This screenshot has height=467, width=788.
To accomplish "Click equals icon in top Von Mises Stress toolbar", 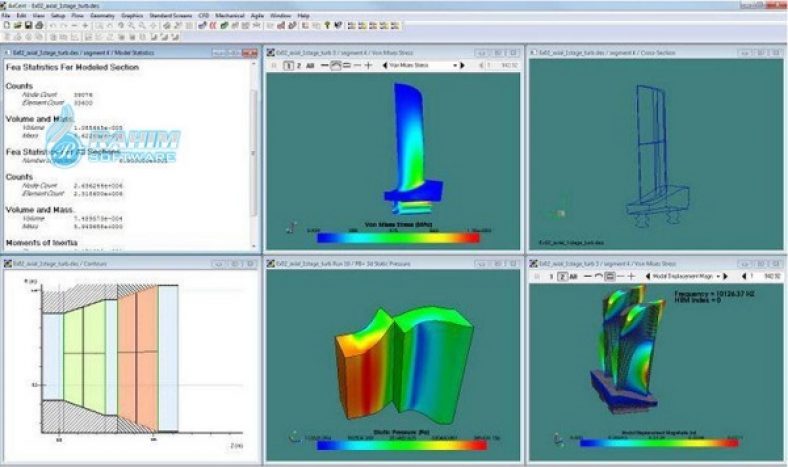I will pos(347,65).
